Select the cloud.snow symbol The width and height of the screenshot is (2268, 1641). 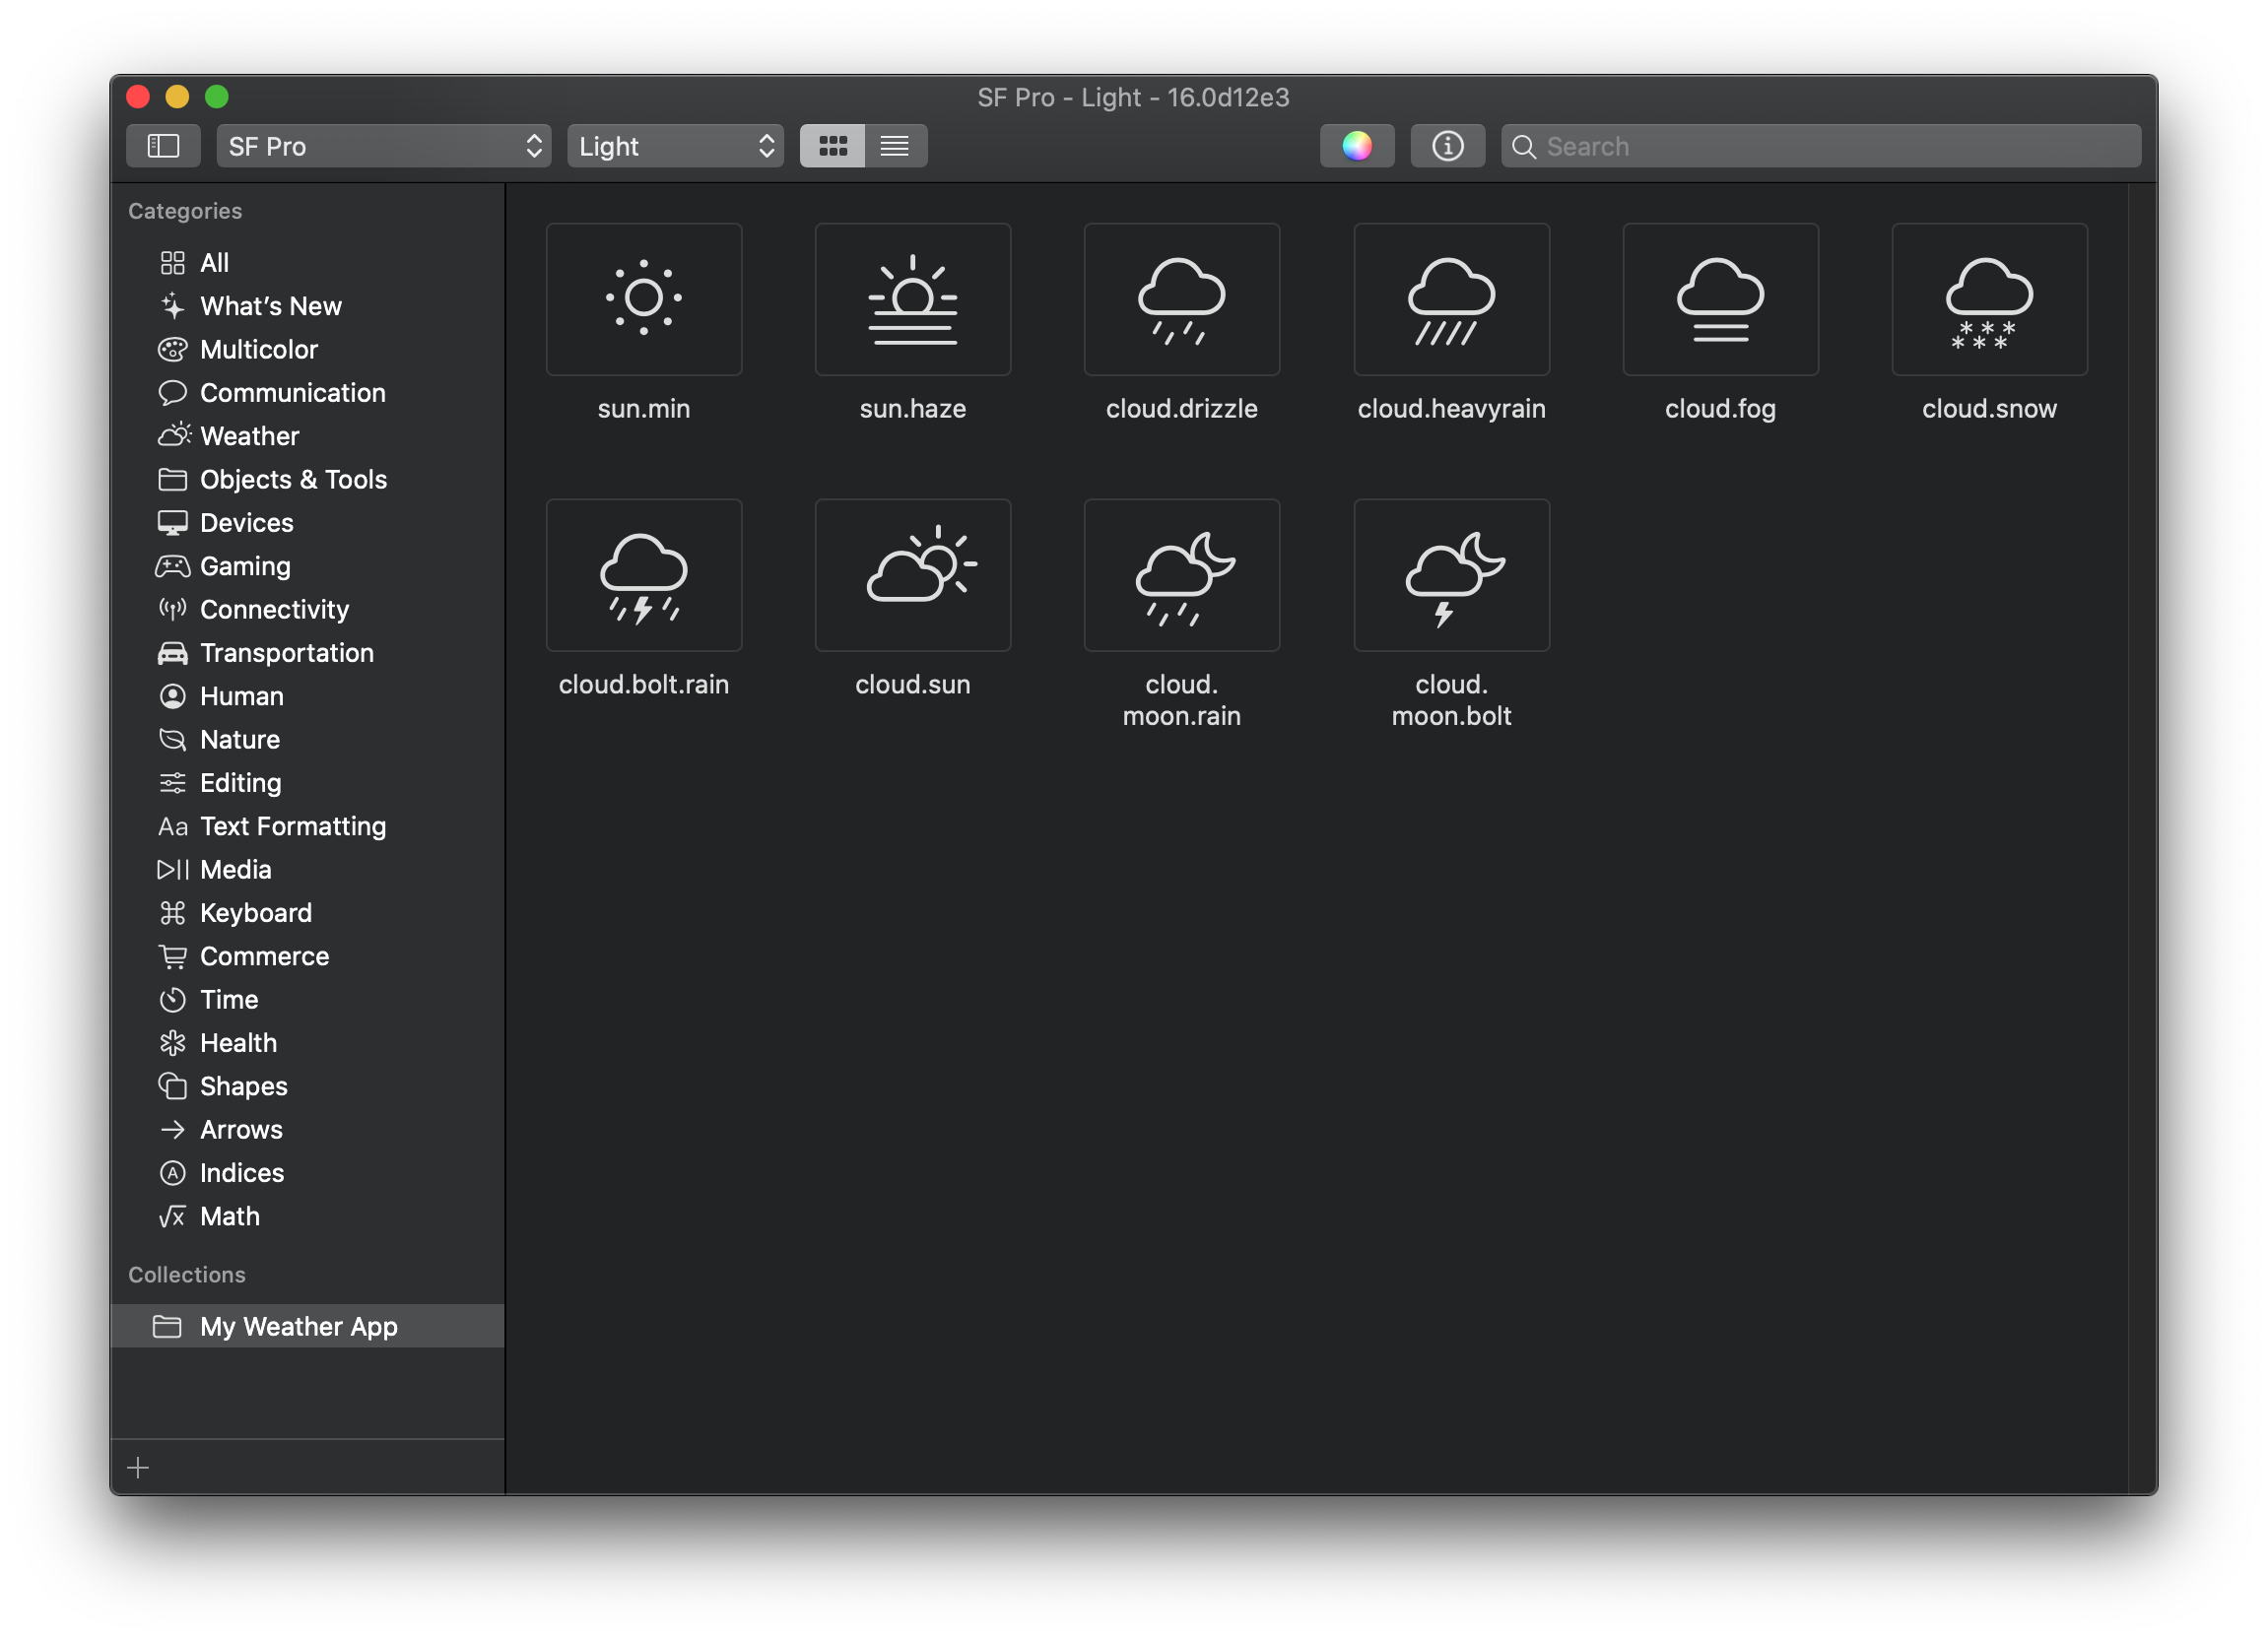[x=1988, y=299]
